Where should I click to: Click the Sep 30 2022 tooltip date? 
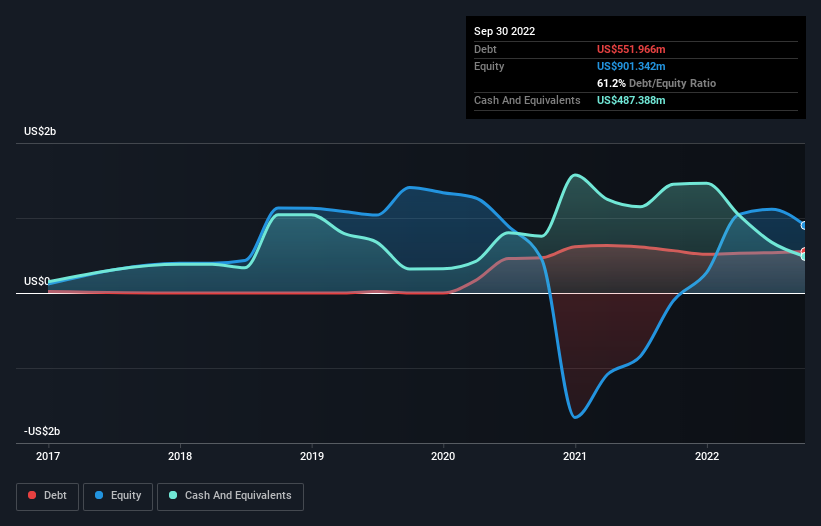(x=504, y=31)
